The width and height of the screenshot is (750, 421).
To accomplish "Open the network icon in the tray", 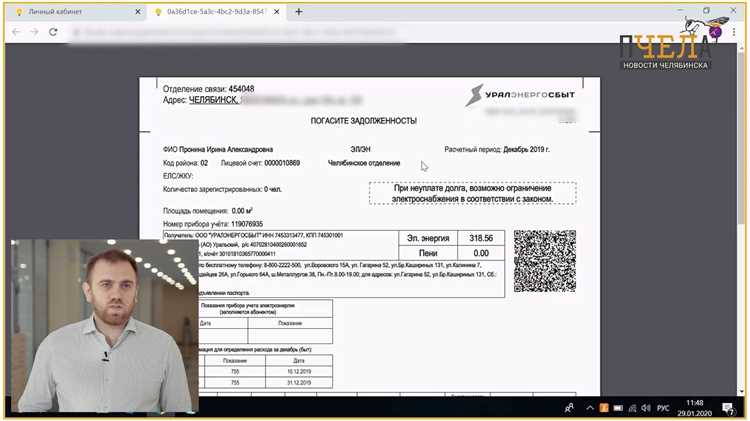I will pyautogui.click(x=632, y=408).
